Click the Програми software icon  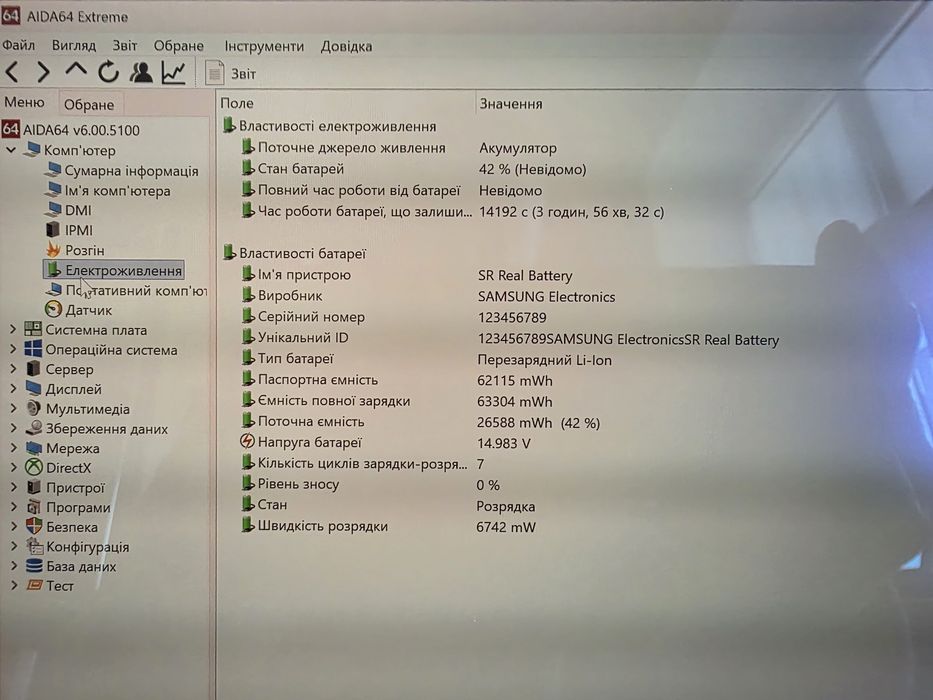(x=34, y=507)
